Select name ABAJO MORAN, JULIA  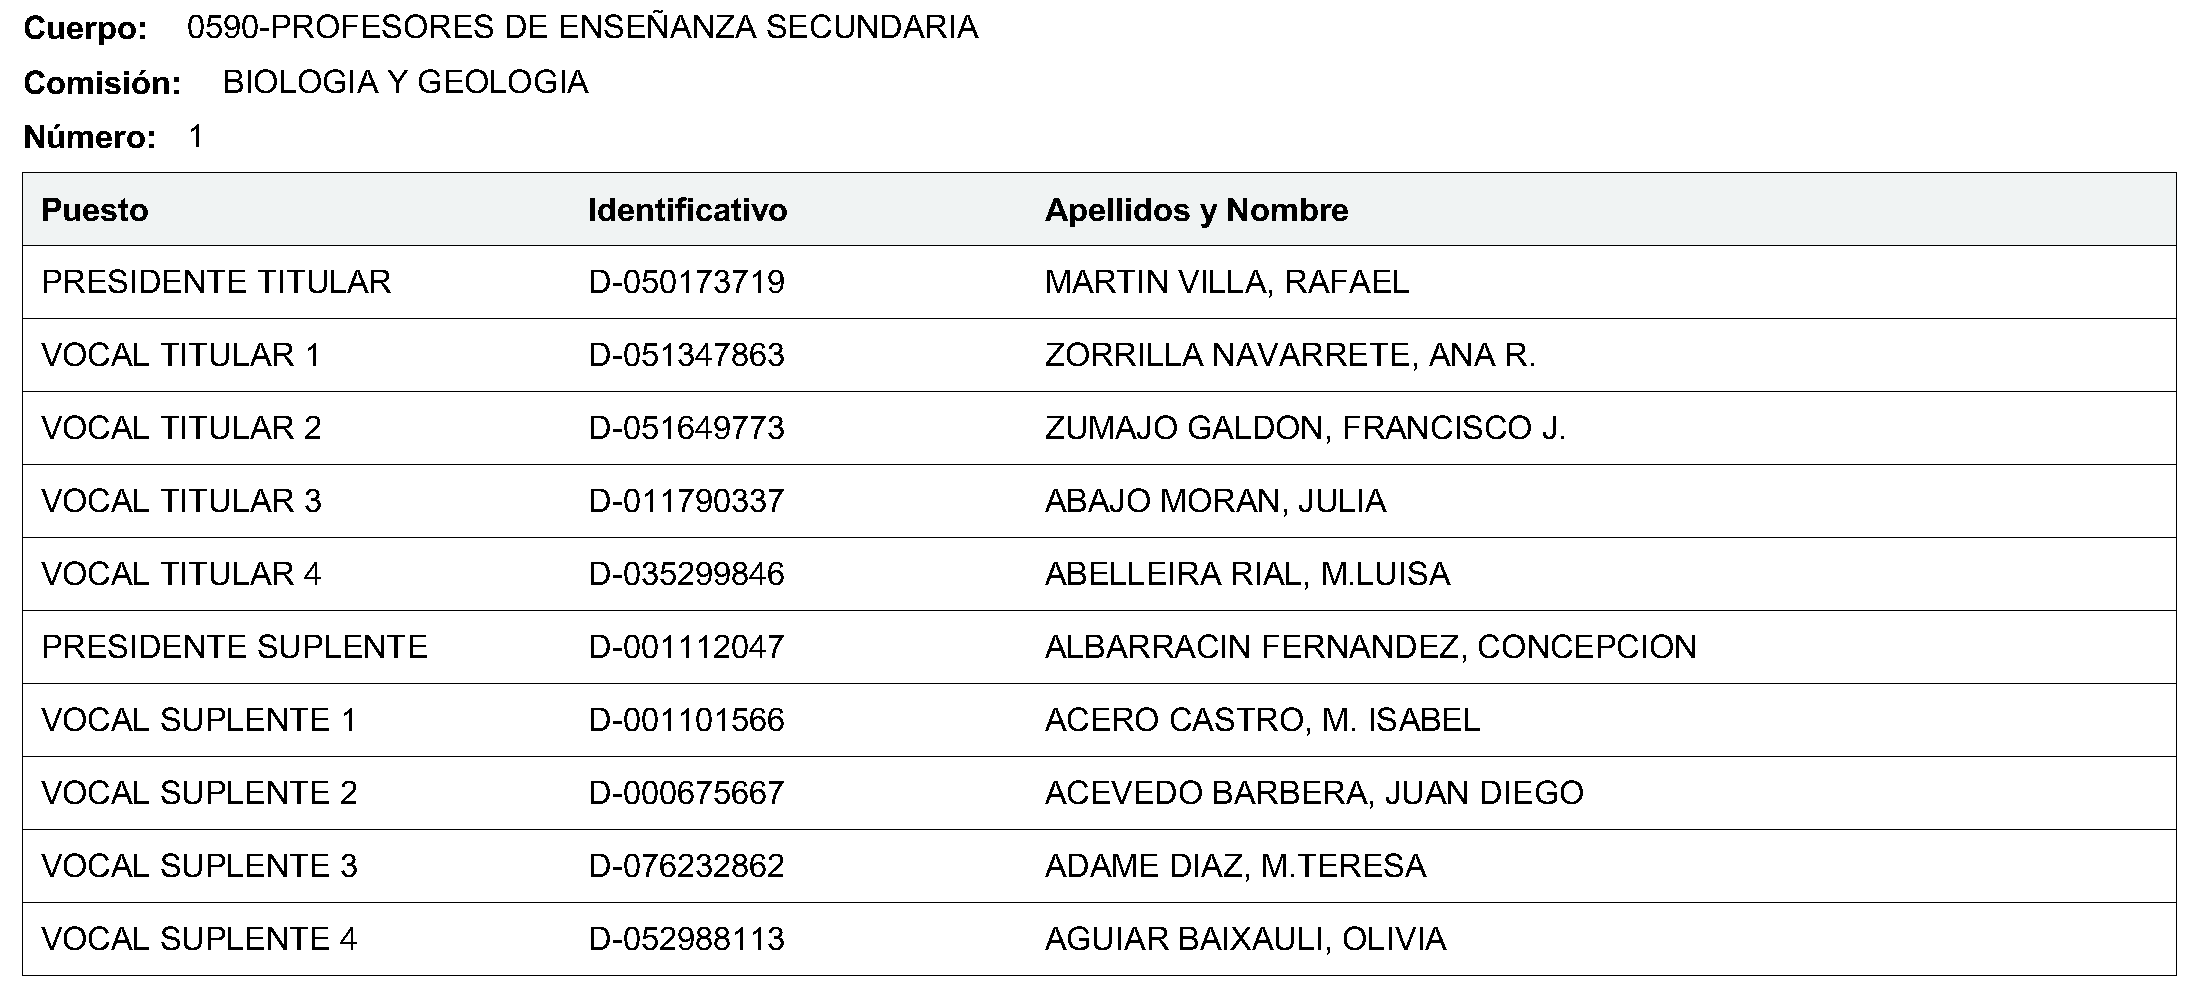pos(1215,501)
